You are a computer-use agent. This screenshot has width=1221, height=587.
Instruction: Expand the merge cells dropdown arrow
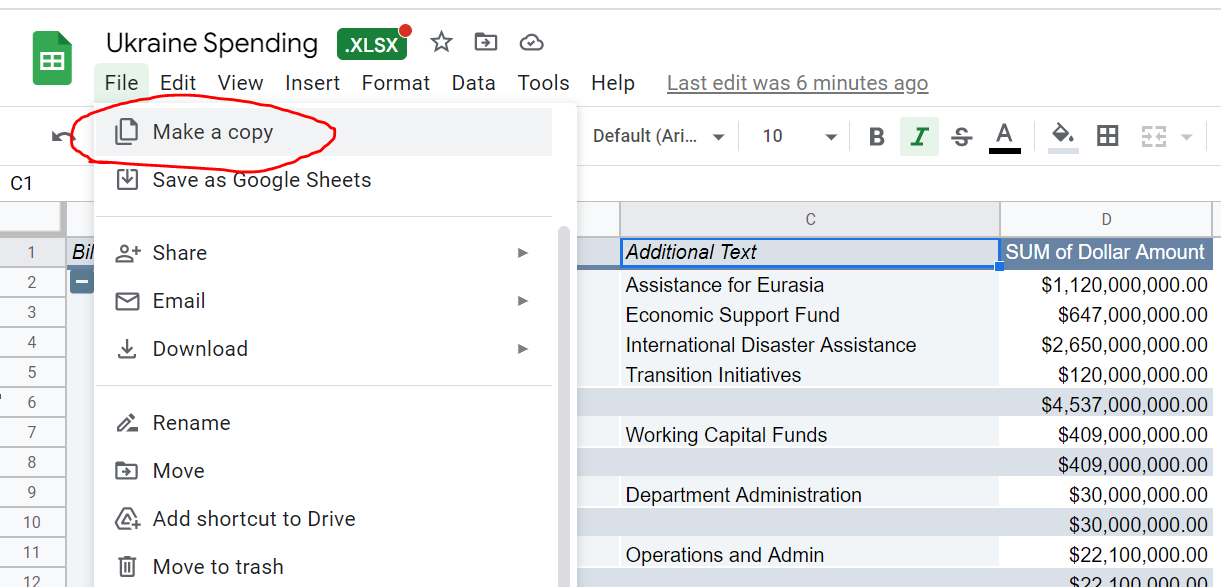pos(1187,137)
